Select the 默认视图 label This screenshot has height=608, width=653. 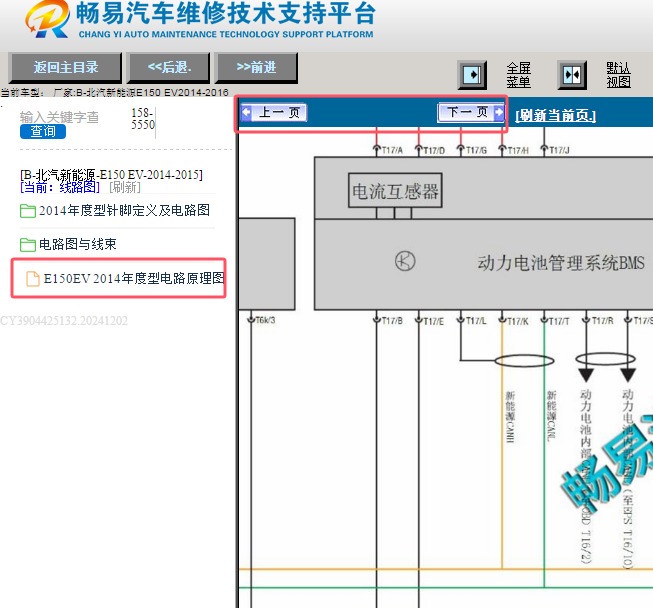[618, 75]
